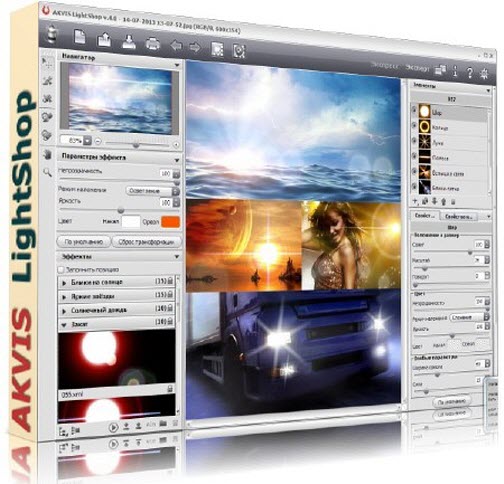Image resolution: width=504 pixels, height=484 pixels.
Task: Select the hand pan tool in left toolbar
Action: 48,154
